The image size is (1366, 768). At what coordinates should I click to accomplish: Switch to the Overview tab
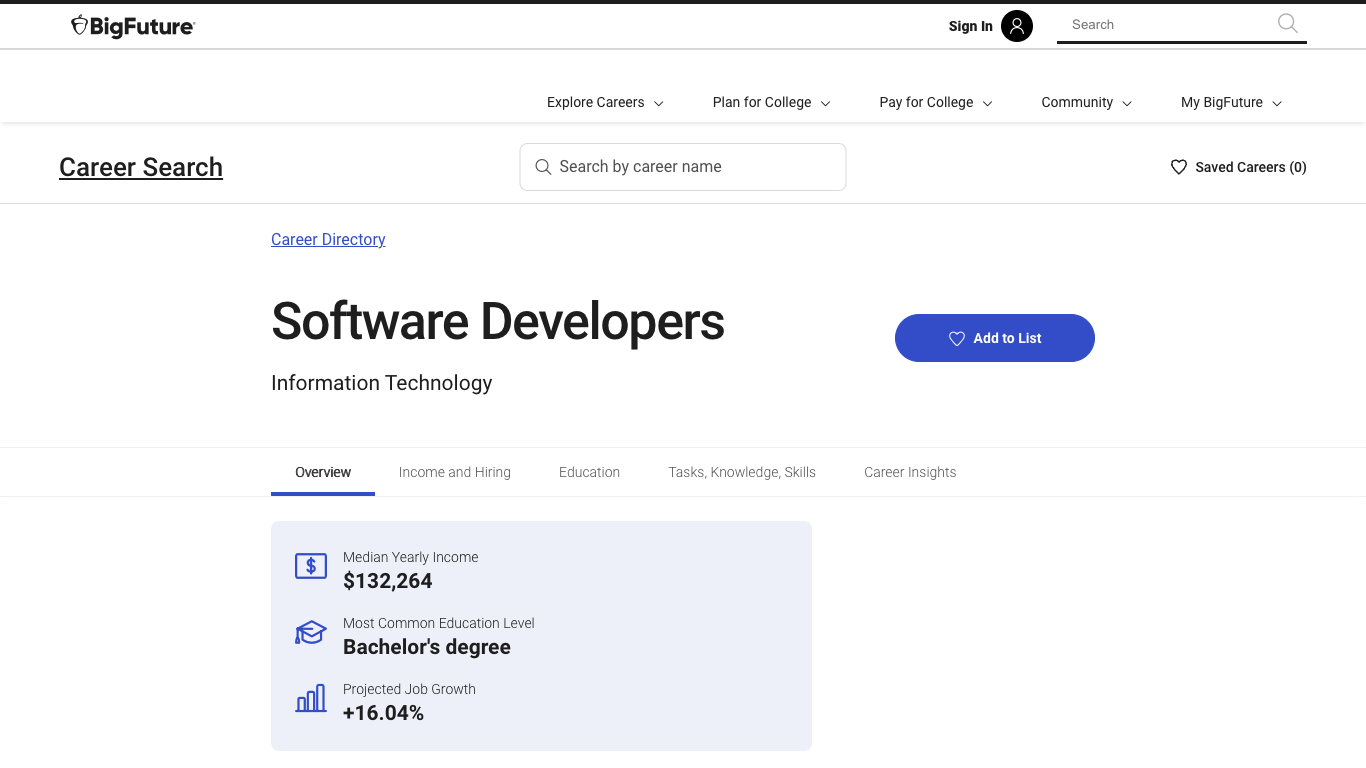323,472
